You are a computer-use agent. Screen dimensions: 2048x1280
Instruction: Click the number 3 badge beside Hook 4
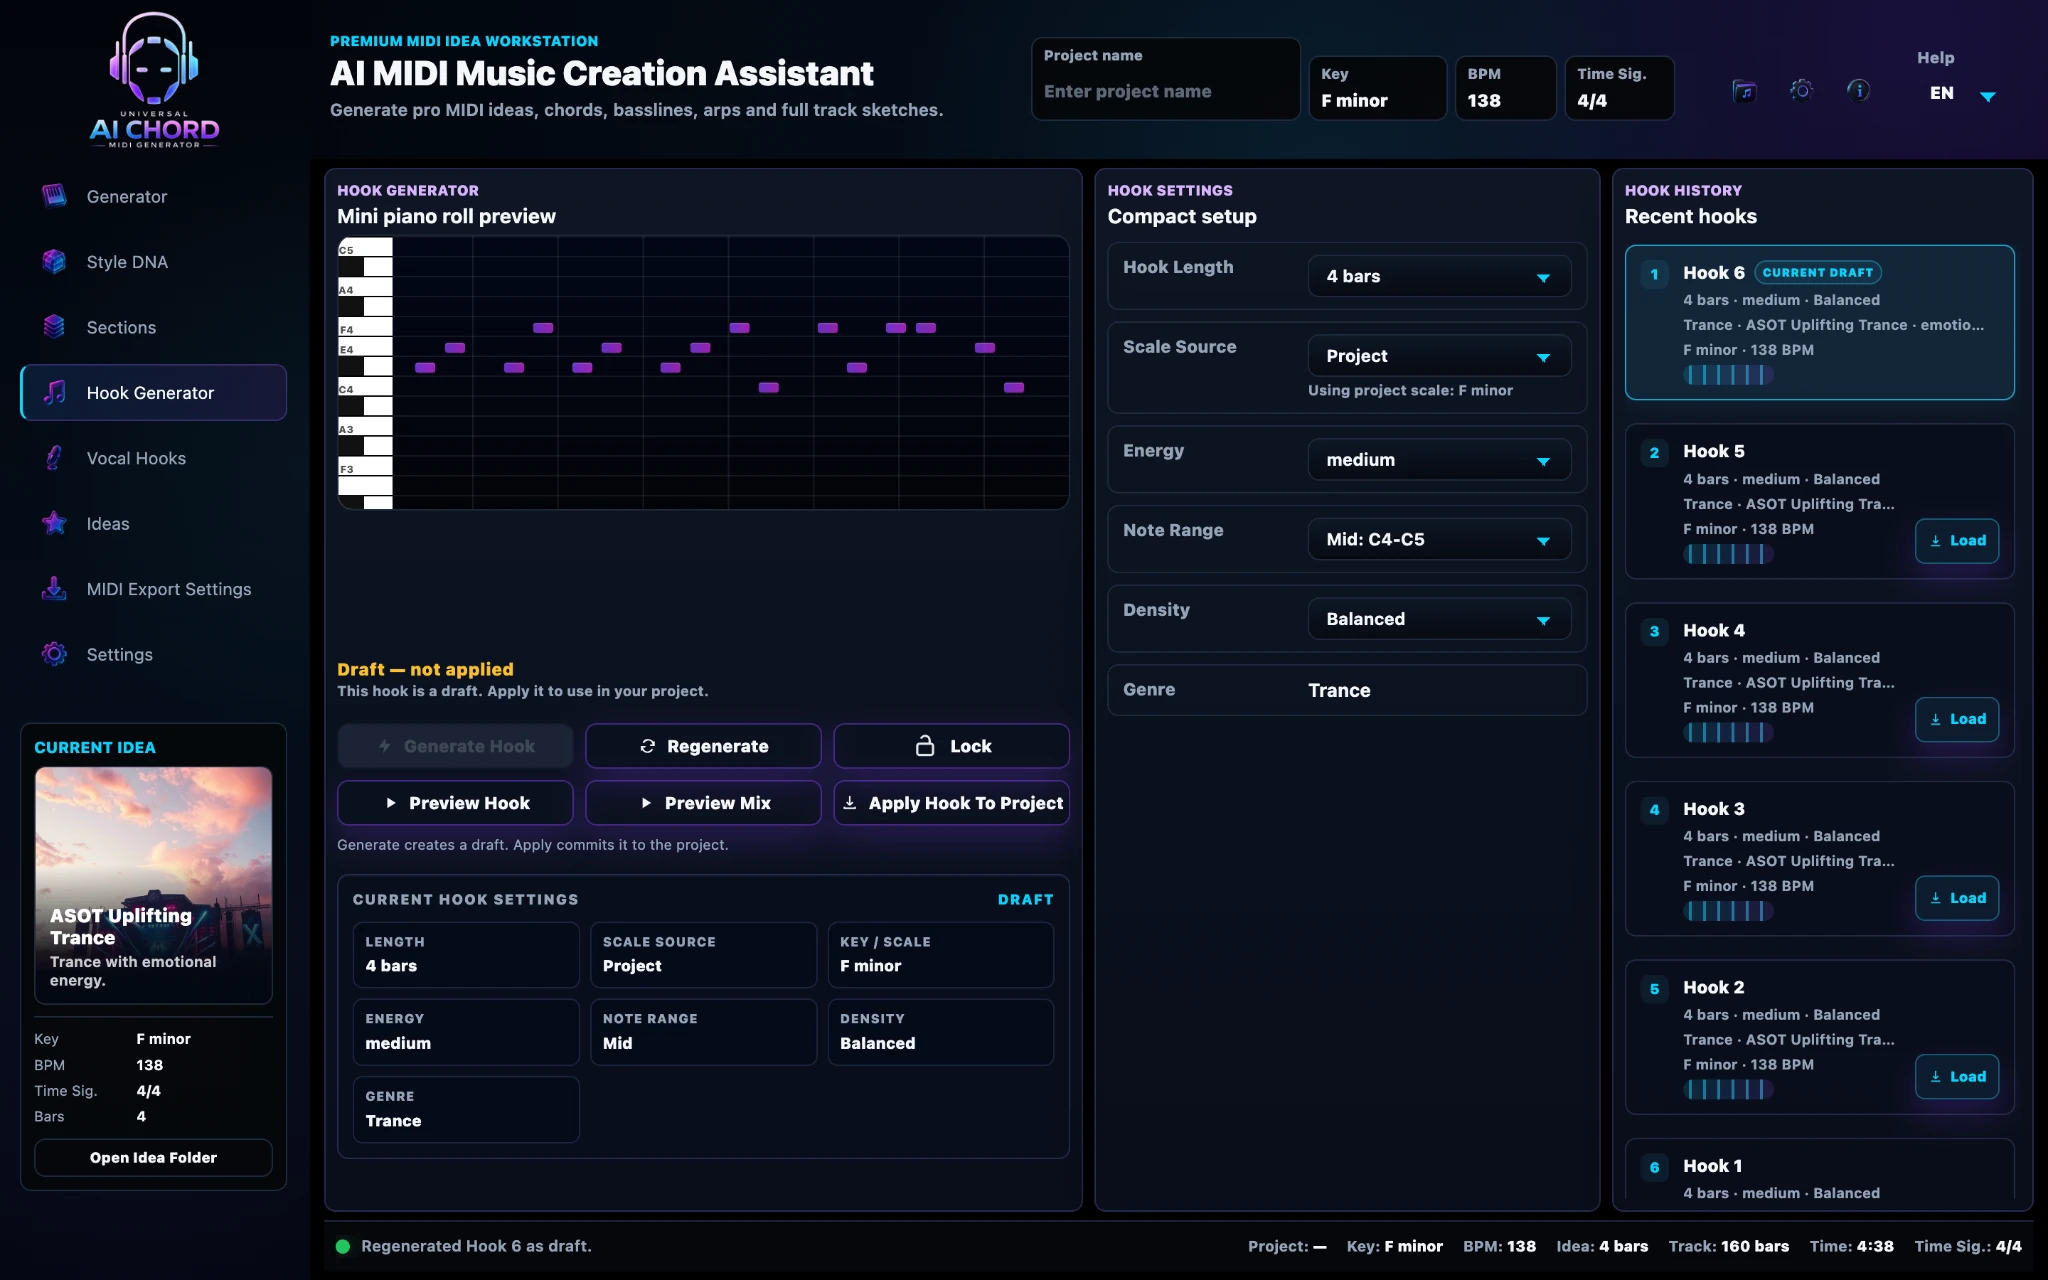coord(1654,632)
